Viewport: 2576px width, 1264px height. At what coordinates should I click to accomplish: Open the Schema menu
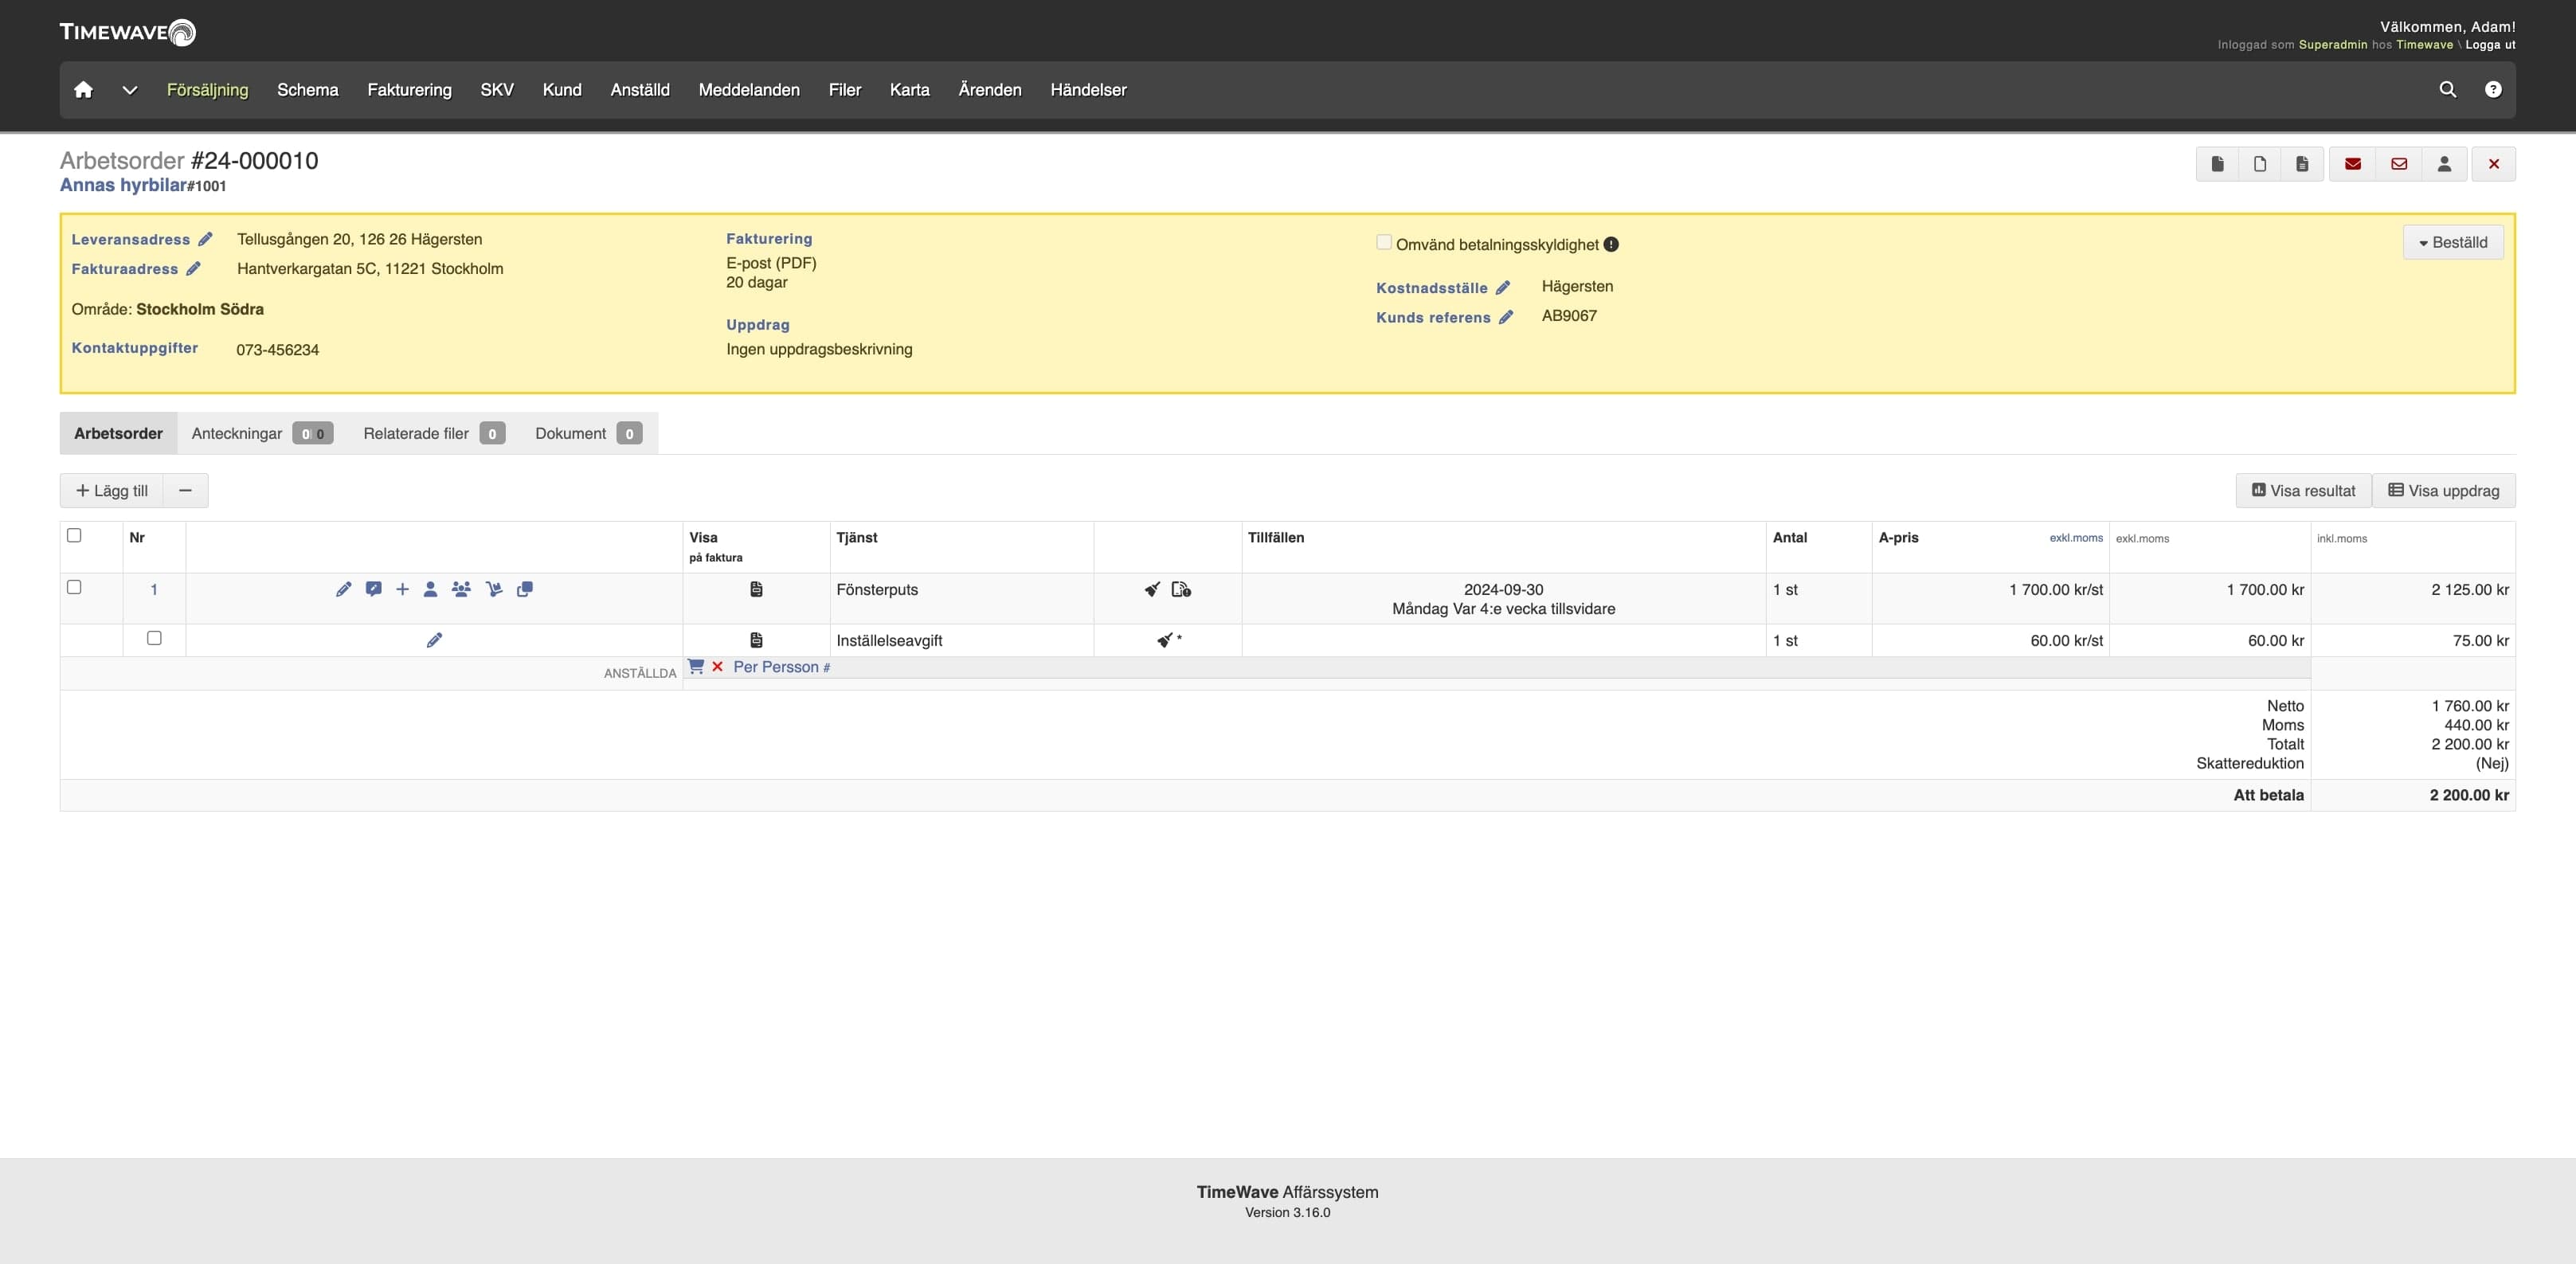[x=307, y=90]
